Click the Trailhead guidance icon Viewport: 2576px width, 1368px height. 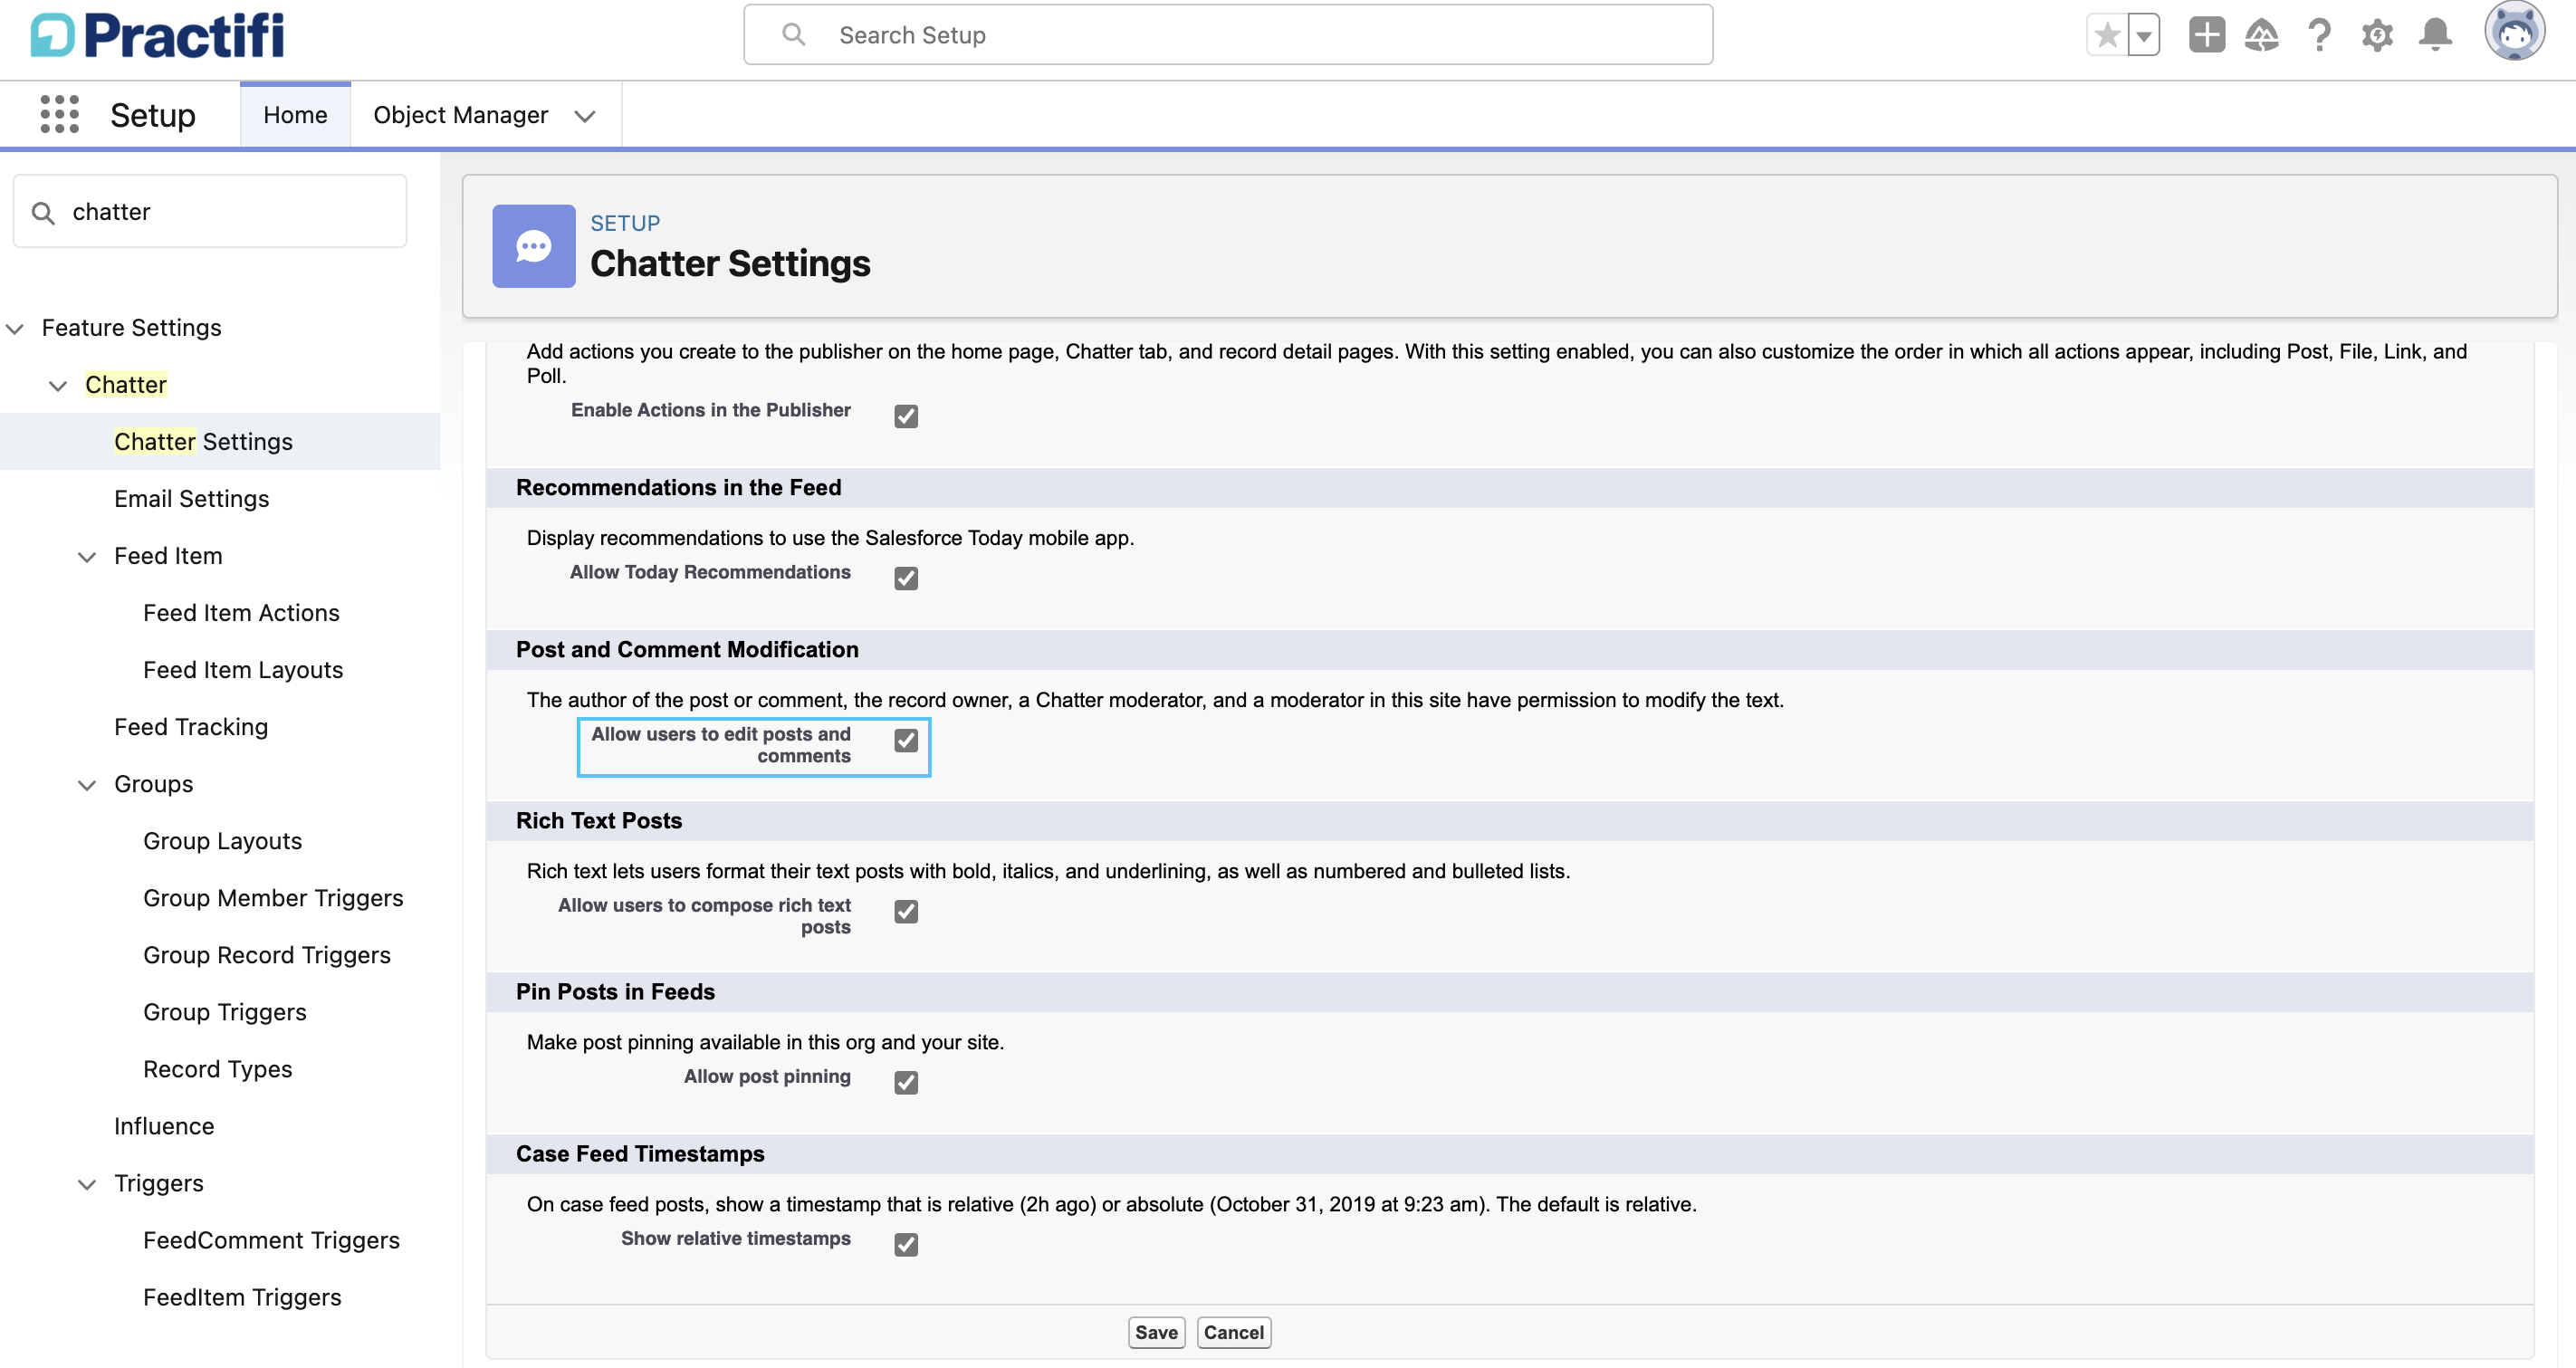pos(2261,36)
